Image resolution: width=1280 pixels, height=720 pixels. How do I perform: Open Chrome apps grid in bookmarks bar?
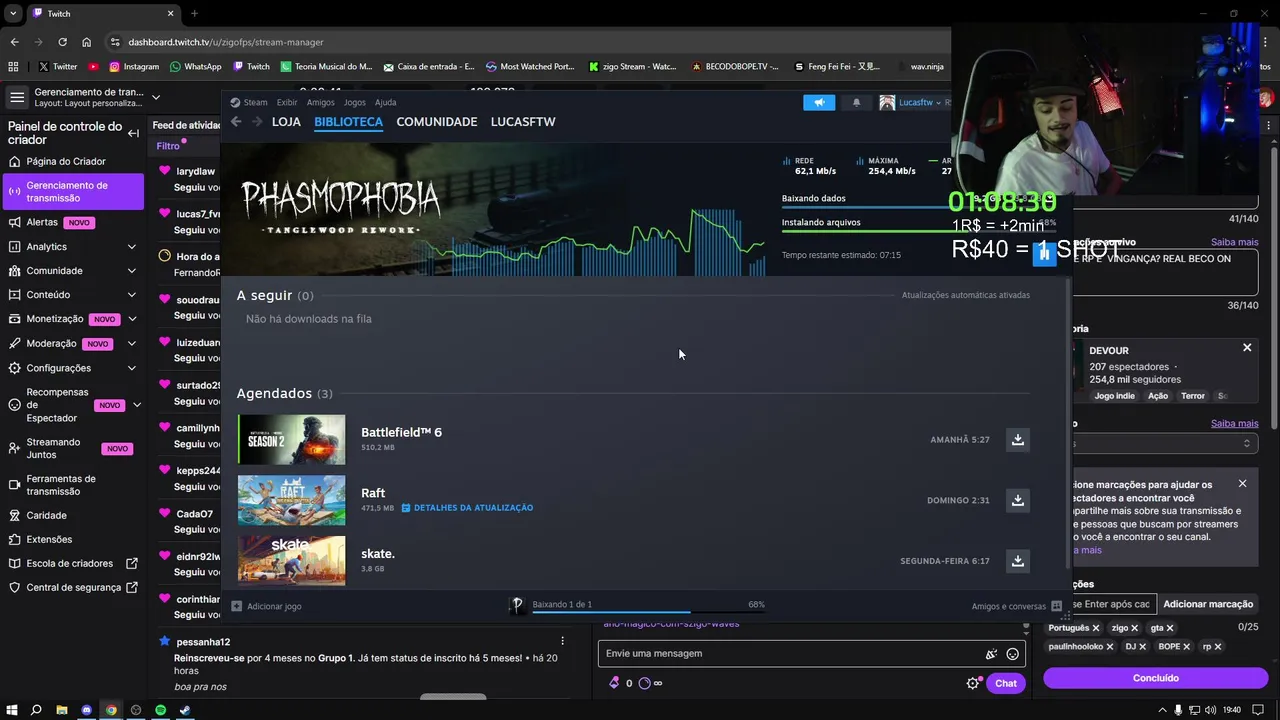coord(13,66)
